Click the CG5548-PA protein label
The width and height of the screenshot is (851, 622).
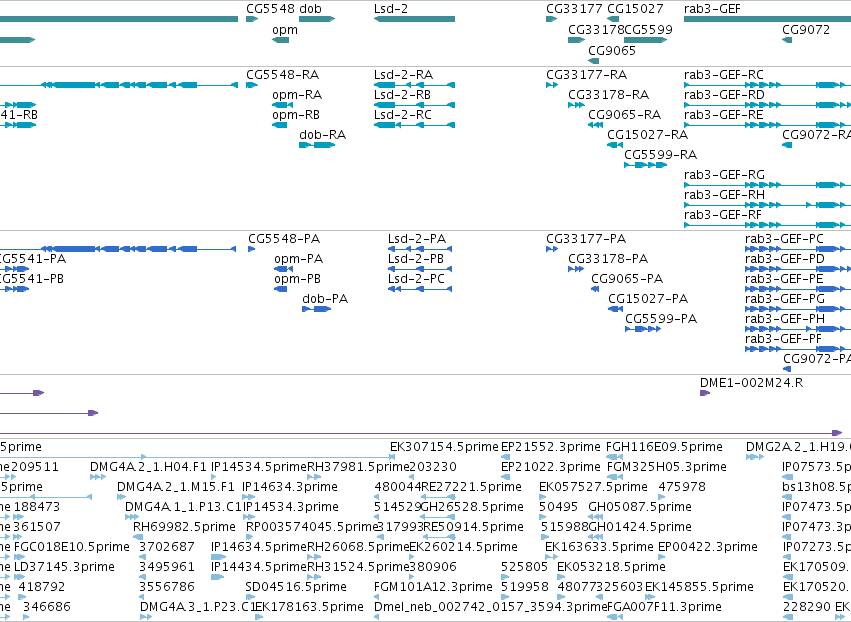point(284,239)
